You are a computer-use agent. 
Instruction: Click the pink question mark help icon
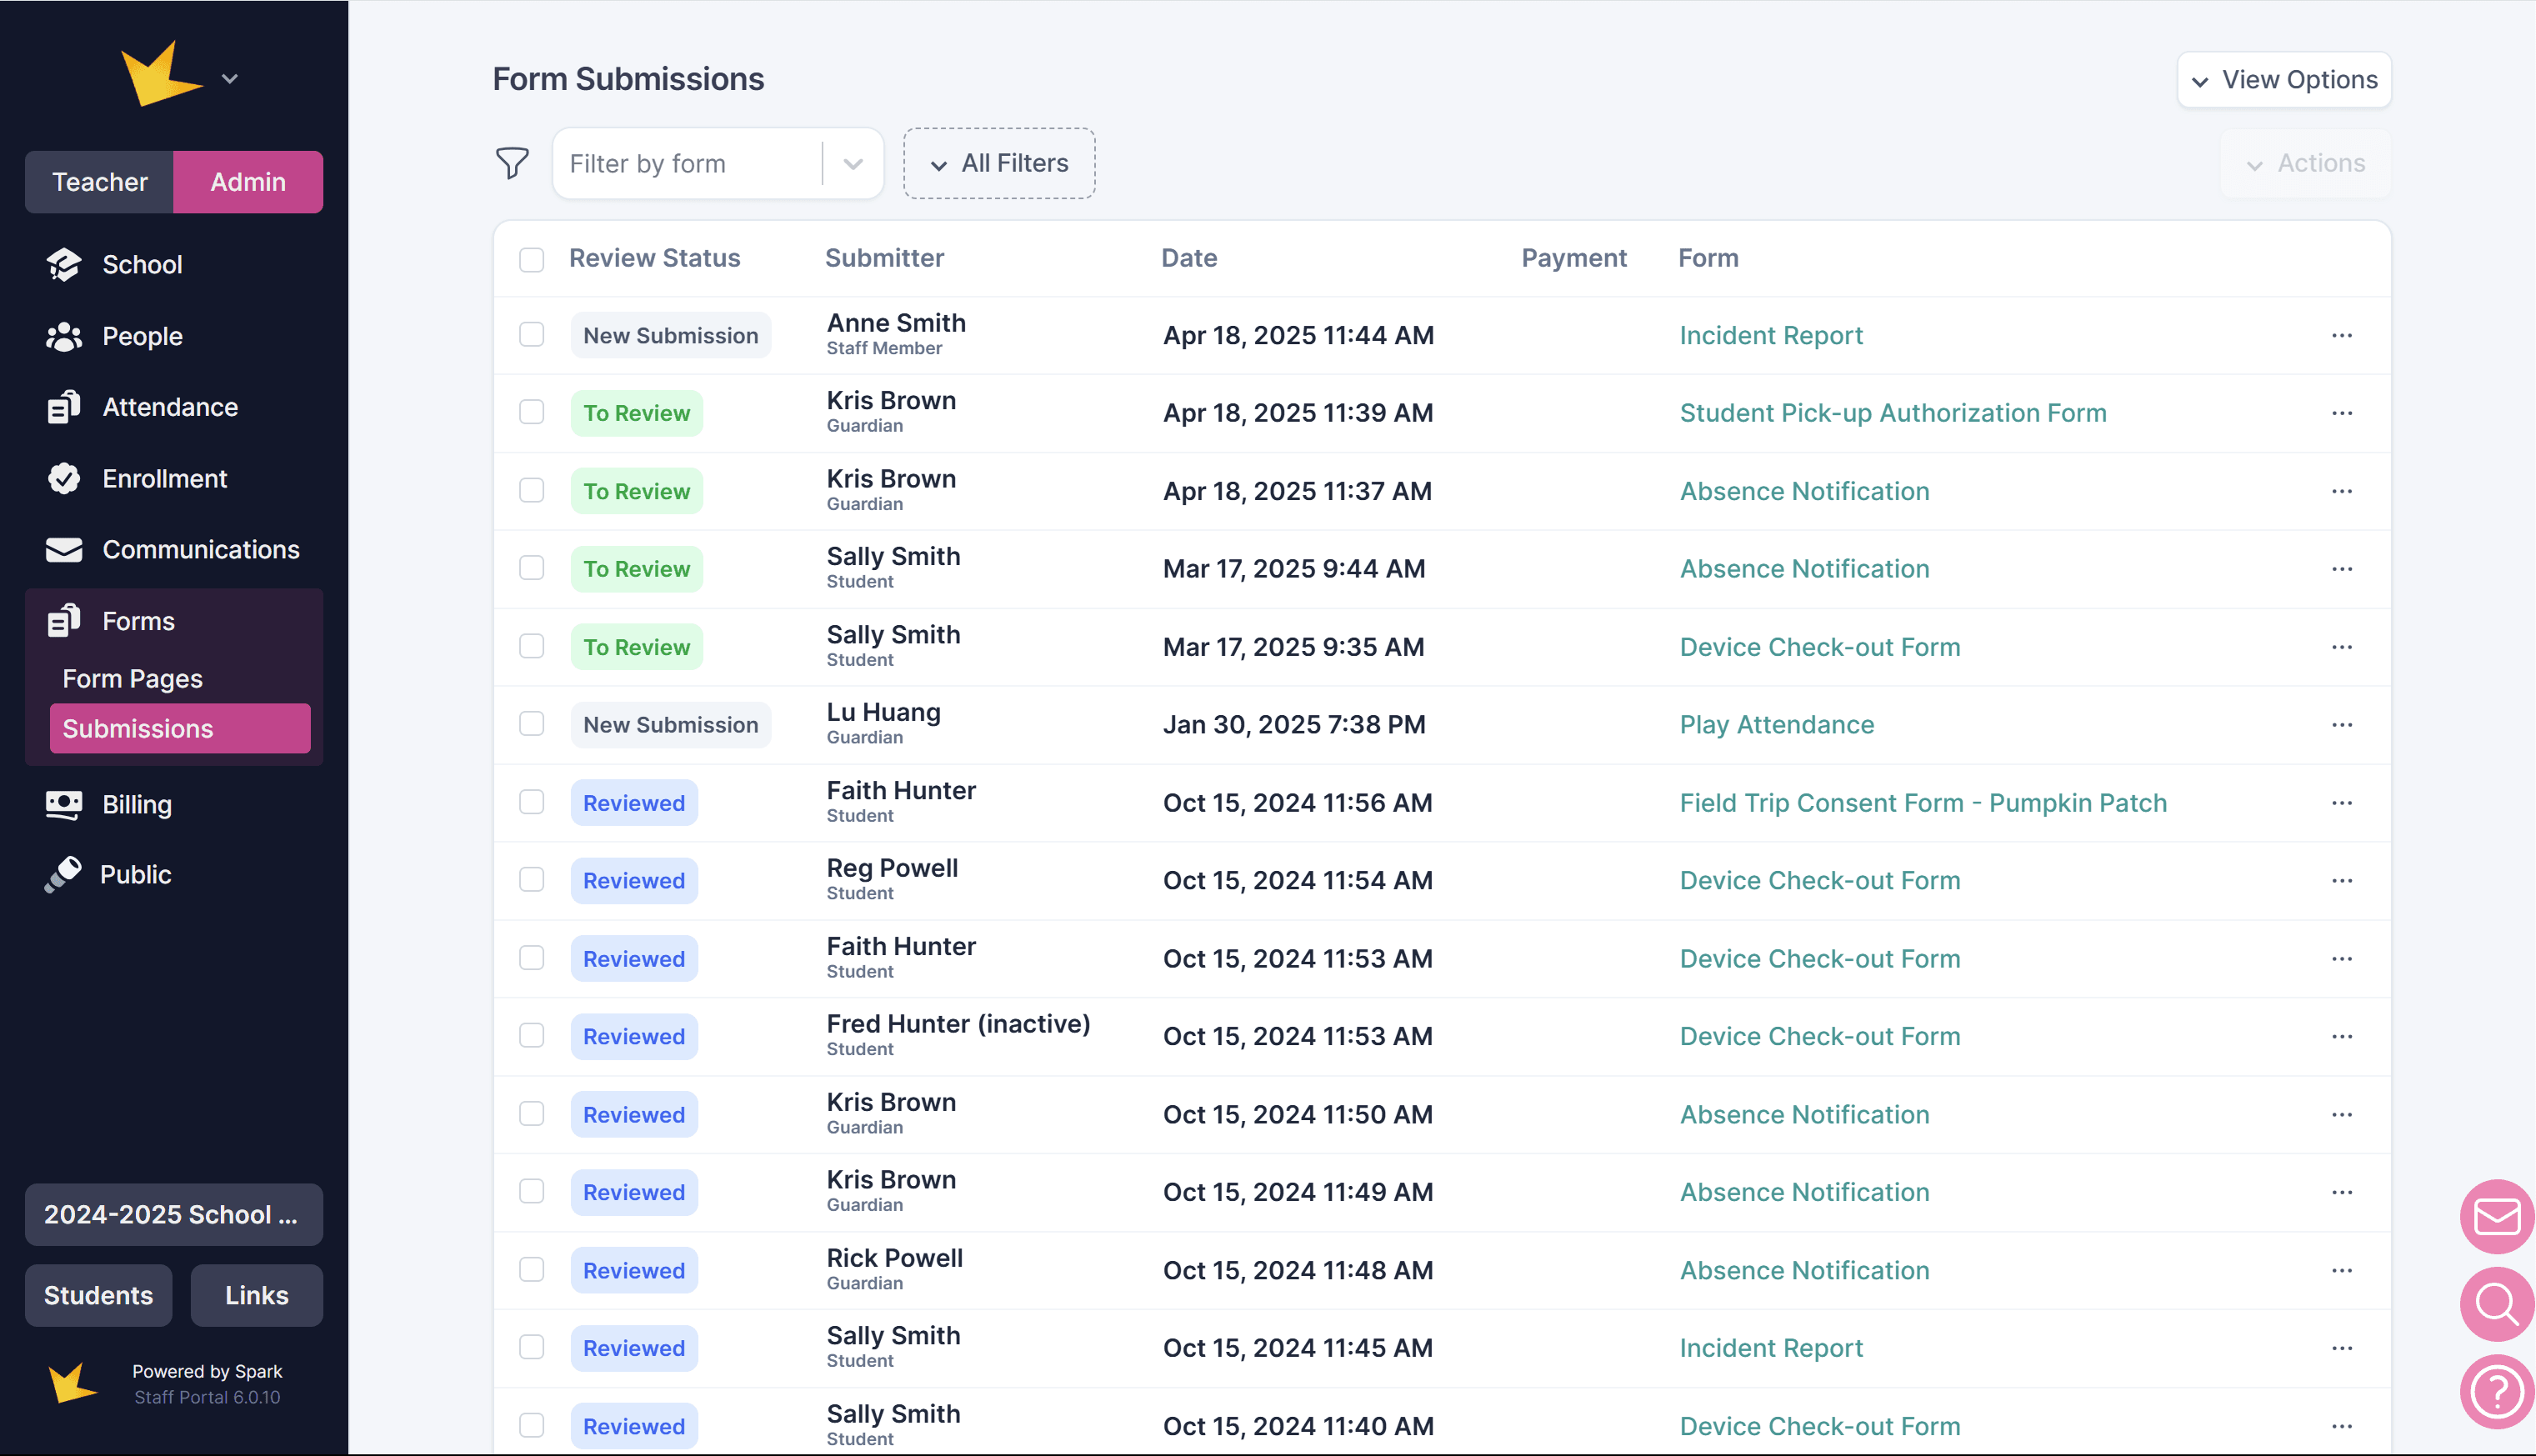(x=2496, y=1391)
